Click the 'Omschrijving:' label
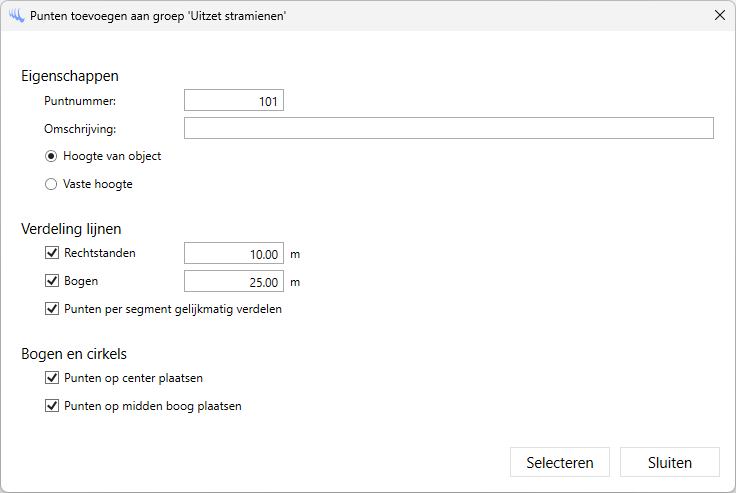The height and width of the screenshot is (493, 736). [x=80, y=129]
